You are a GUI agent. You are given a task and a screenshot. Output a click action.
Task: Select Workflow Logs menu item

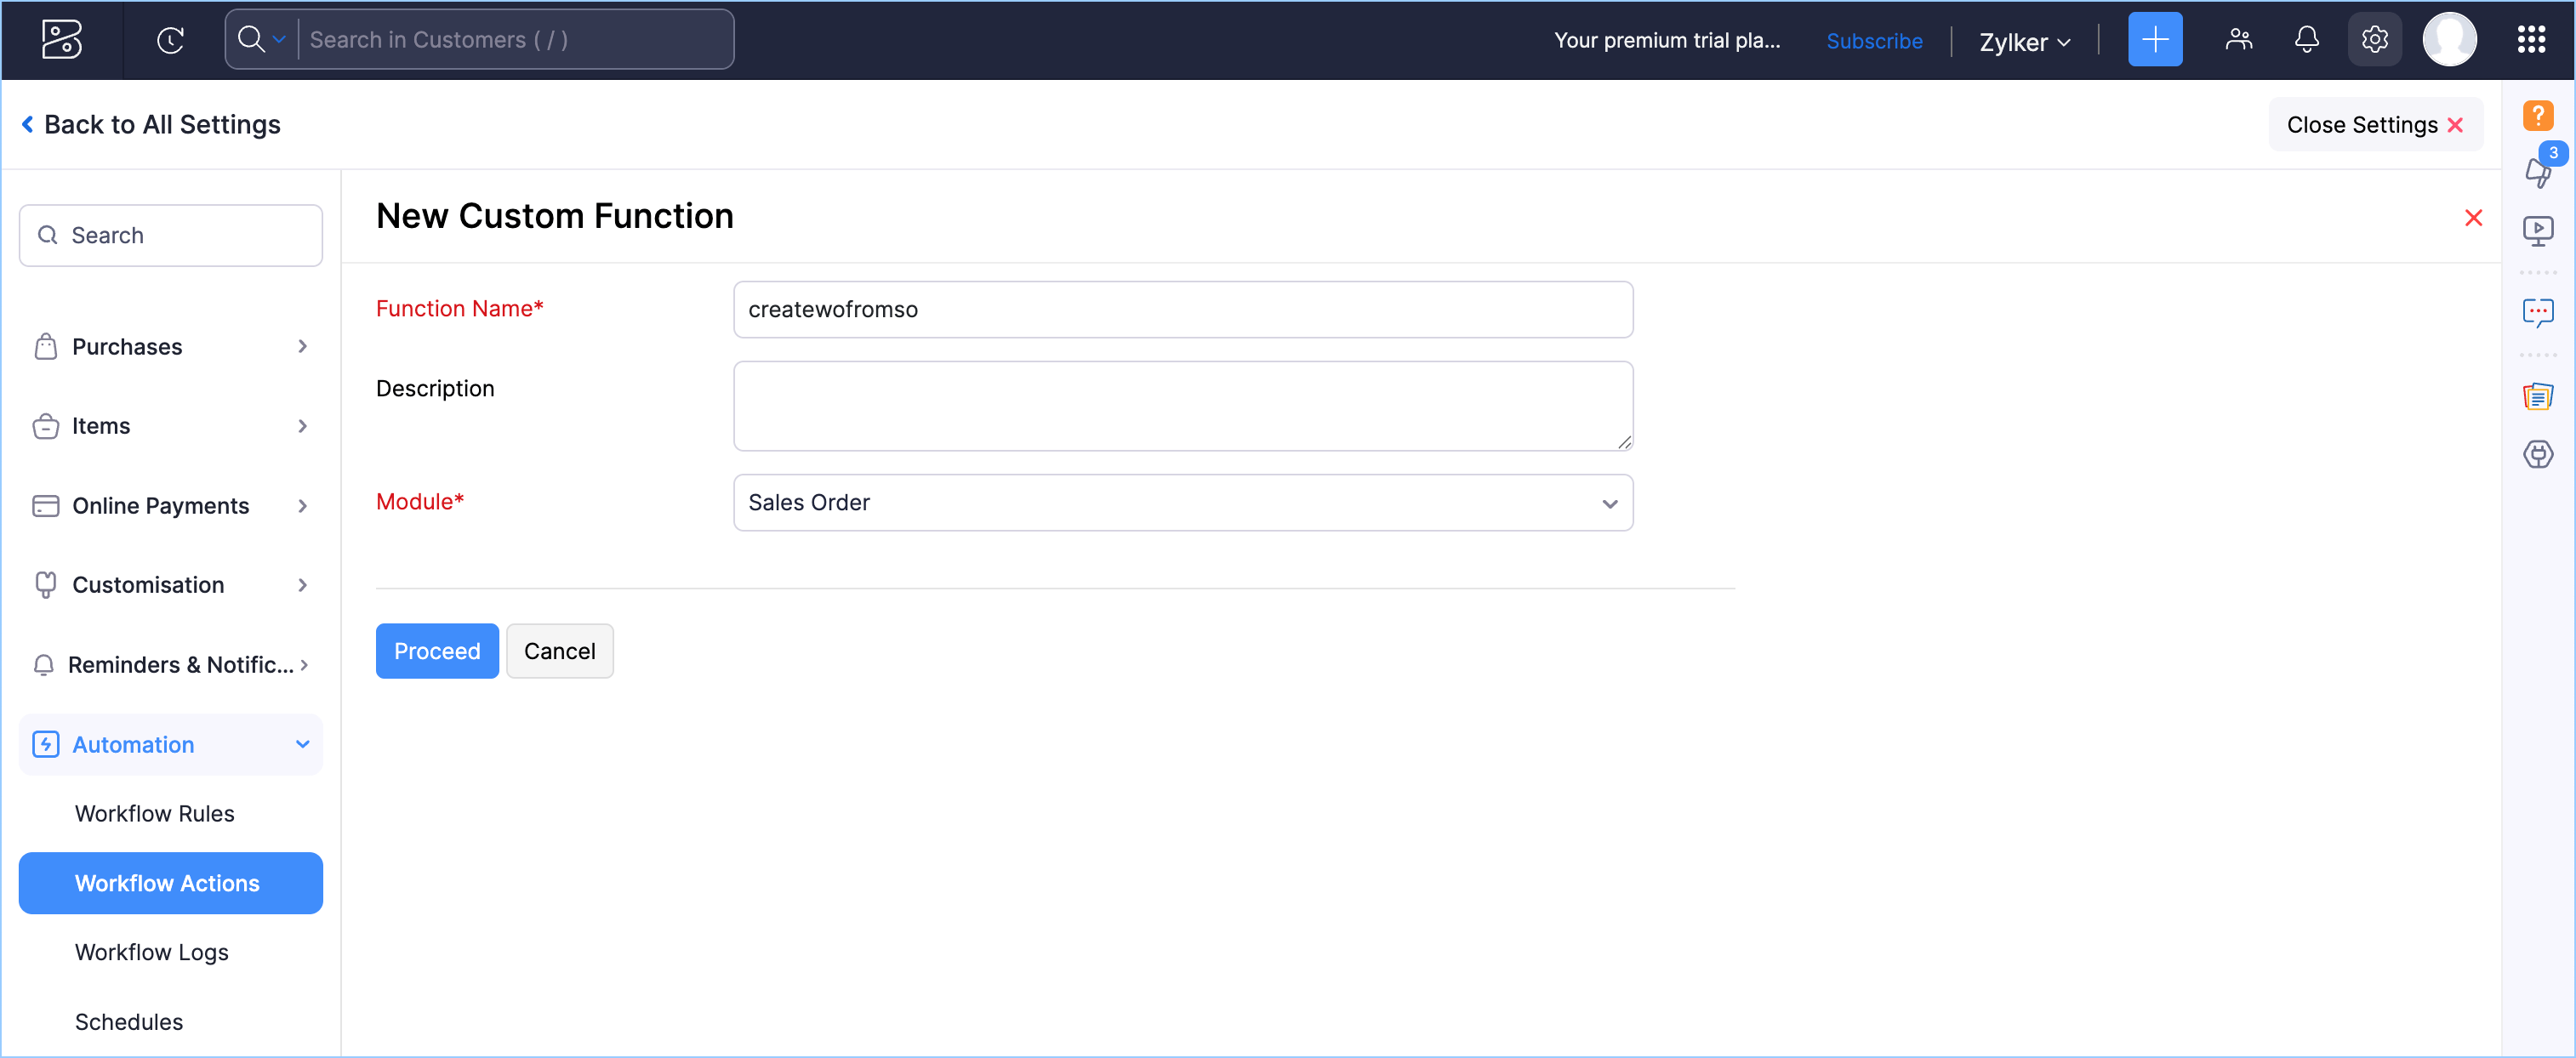point(151,952)
